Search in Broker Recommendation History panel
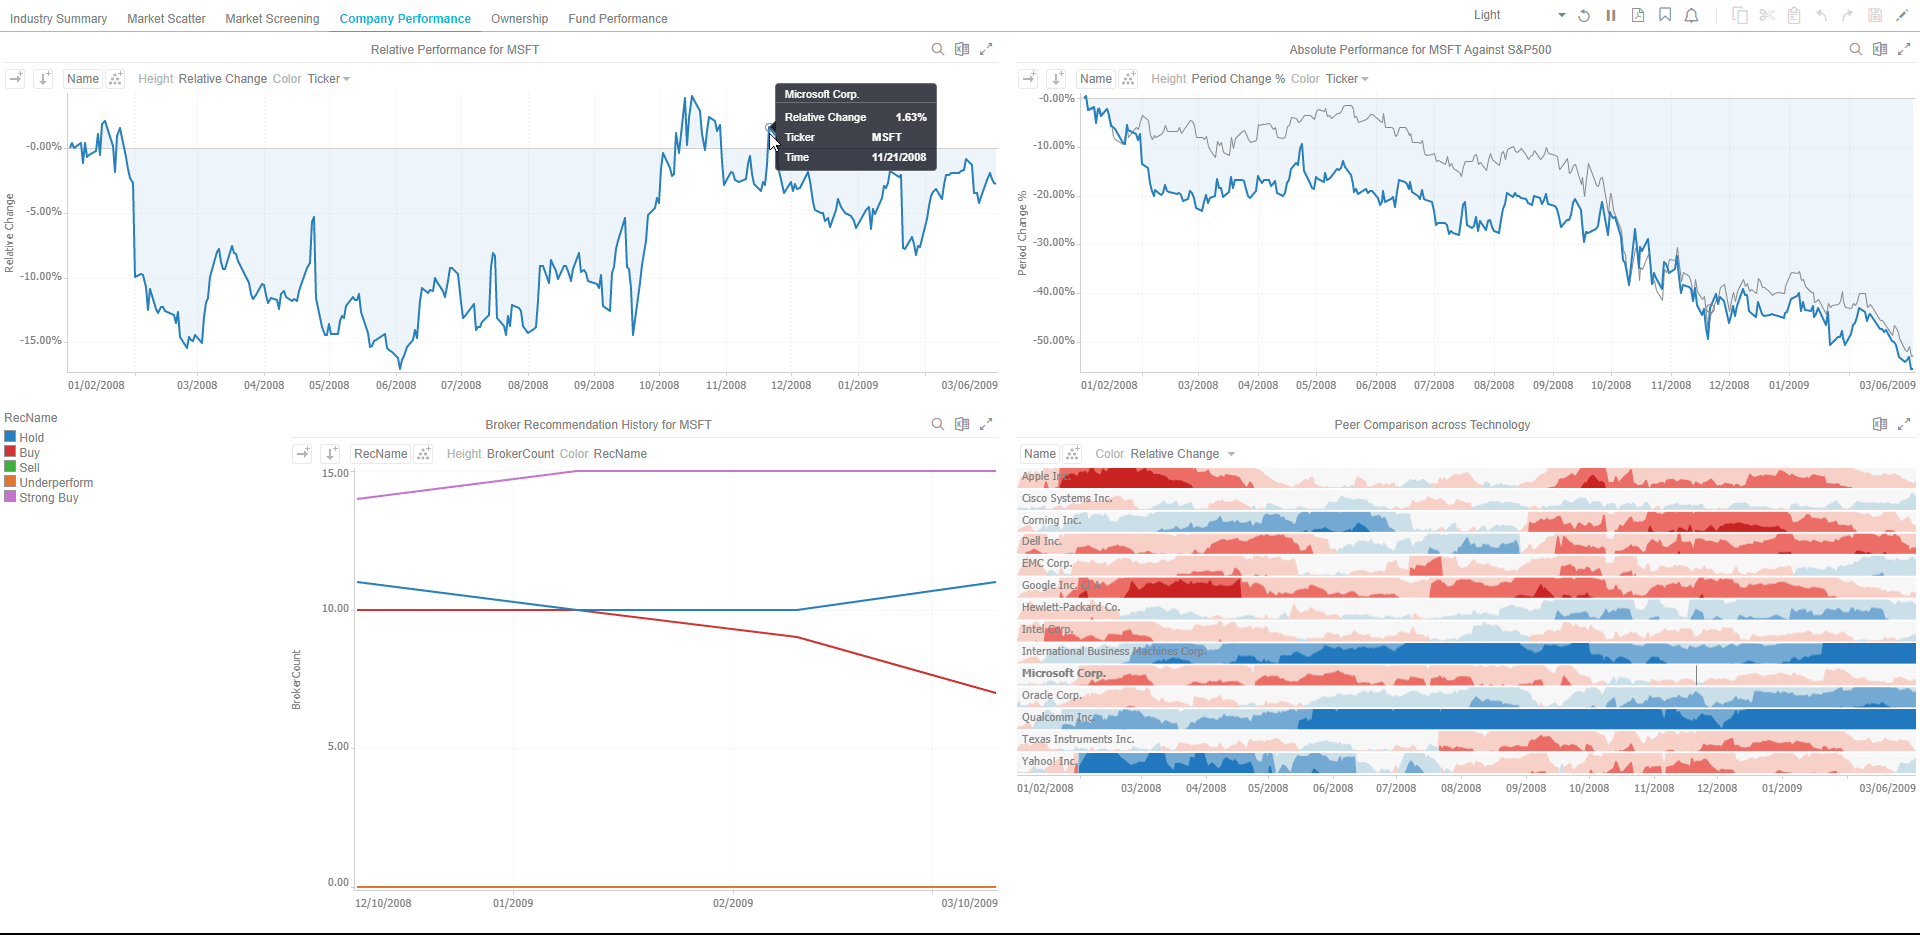The image size is (1920, 935). pyautogui.click(x=938, y=424)
